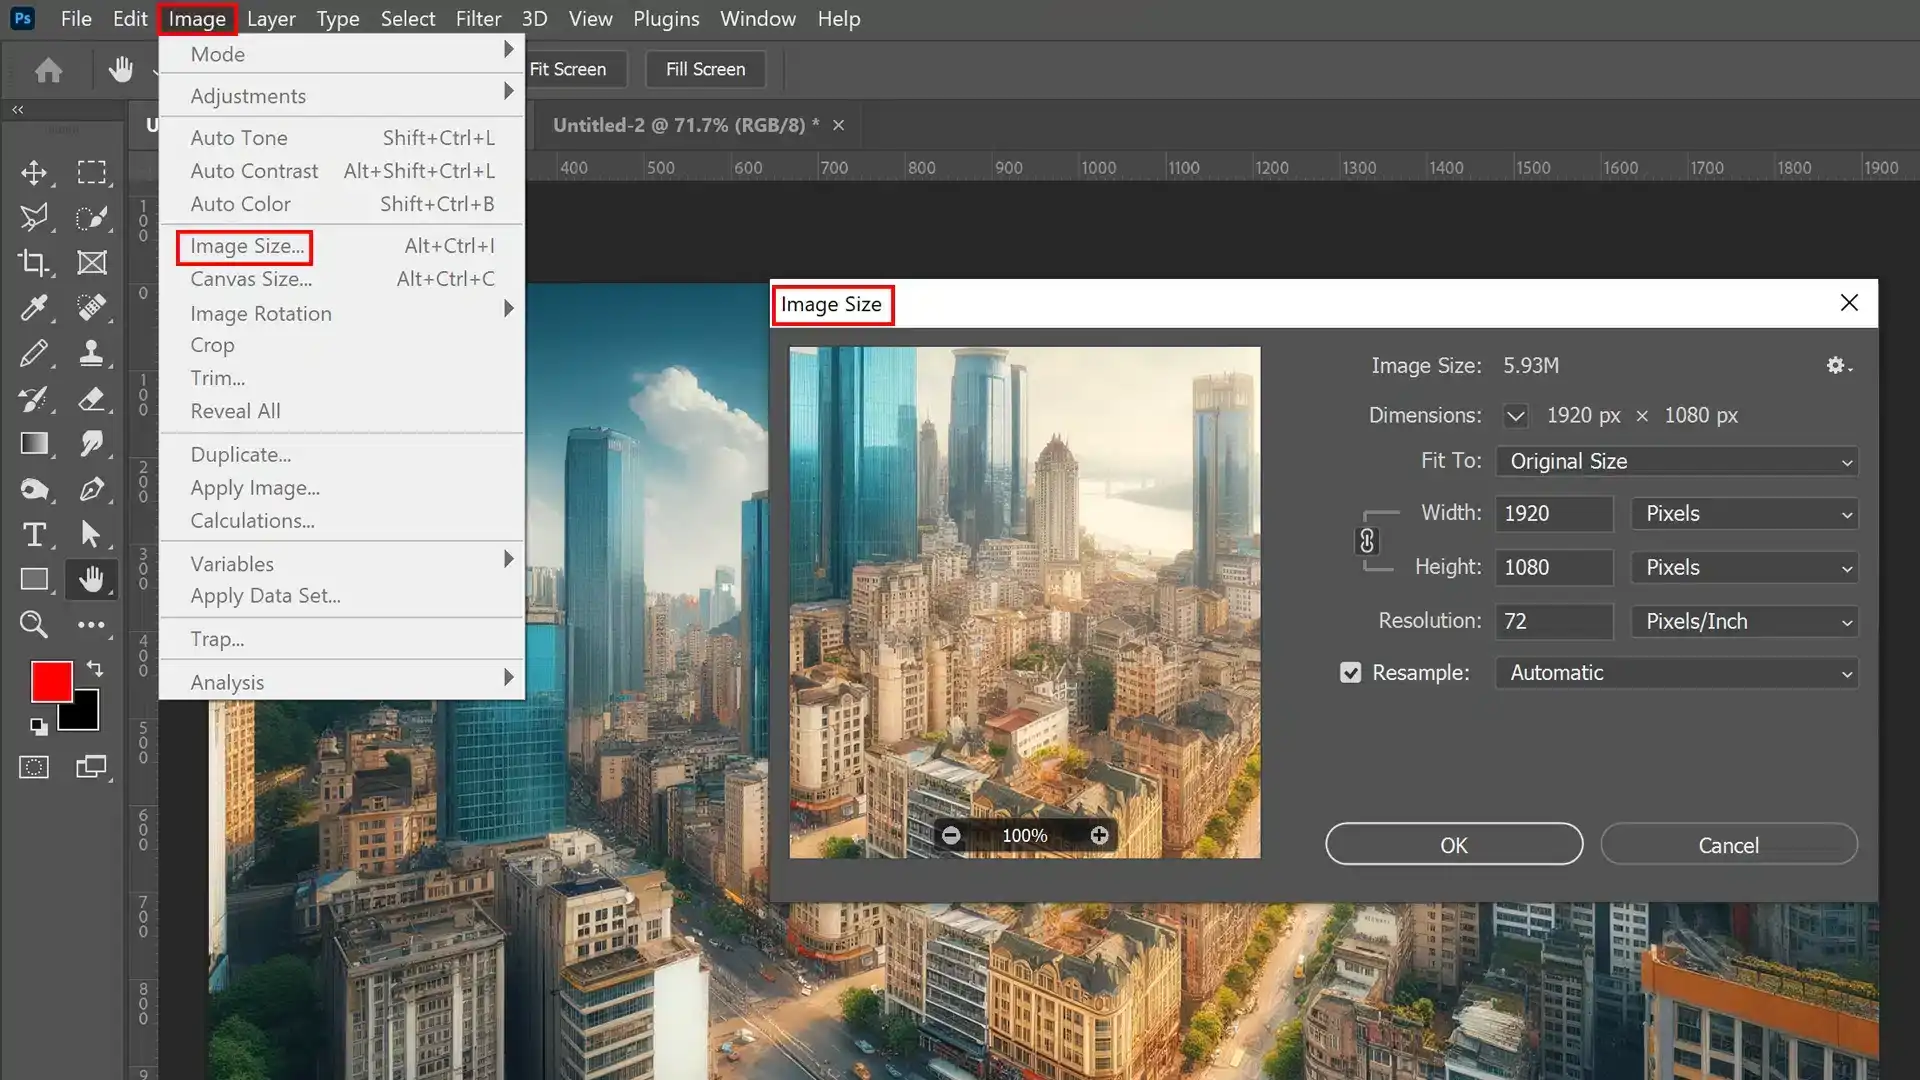Image resolution: width=1920 pixels, height=1080 pixels.
Task: Expand the Analysis submenu
Action: [342, 682]
